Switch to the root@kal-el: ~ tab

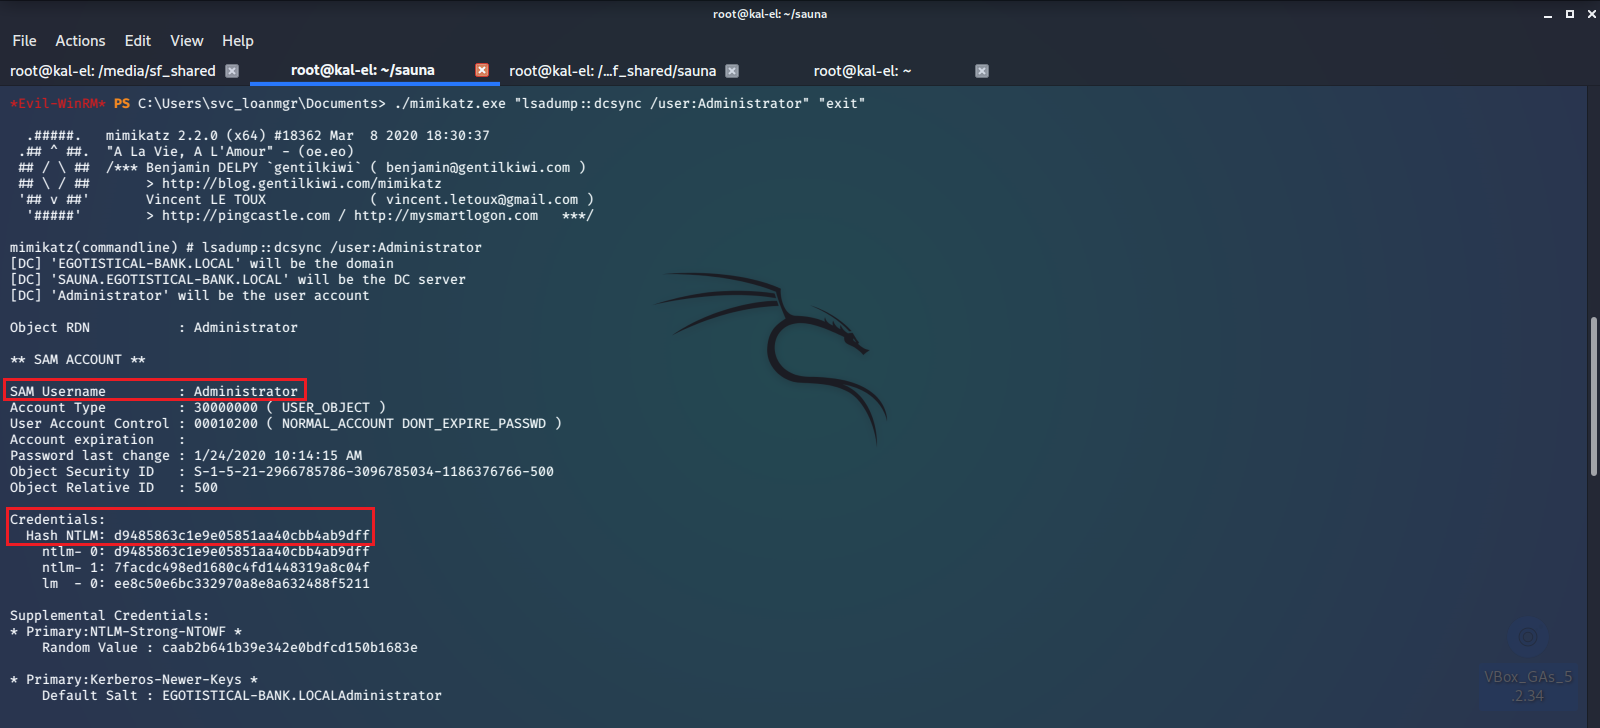[862, 71]
